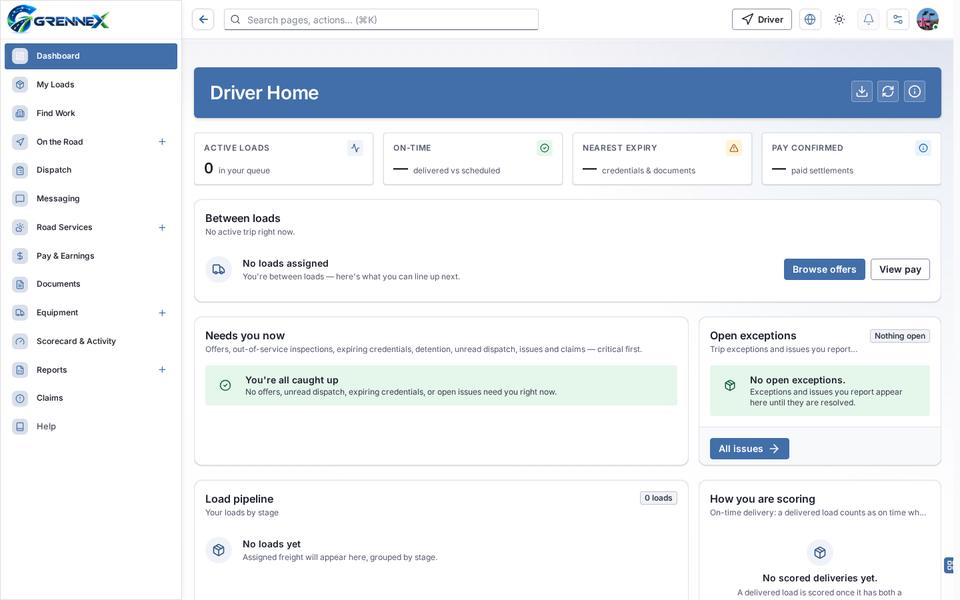Click the No scored deliveries box icon
Viewport: 960px width, 600px height.
(x=820, y=553)
